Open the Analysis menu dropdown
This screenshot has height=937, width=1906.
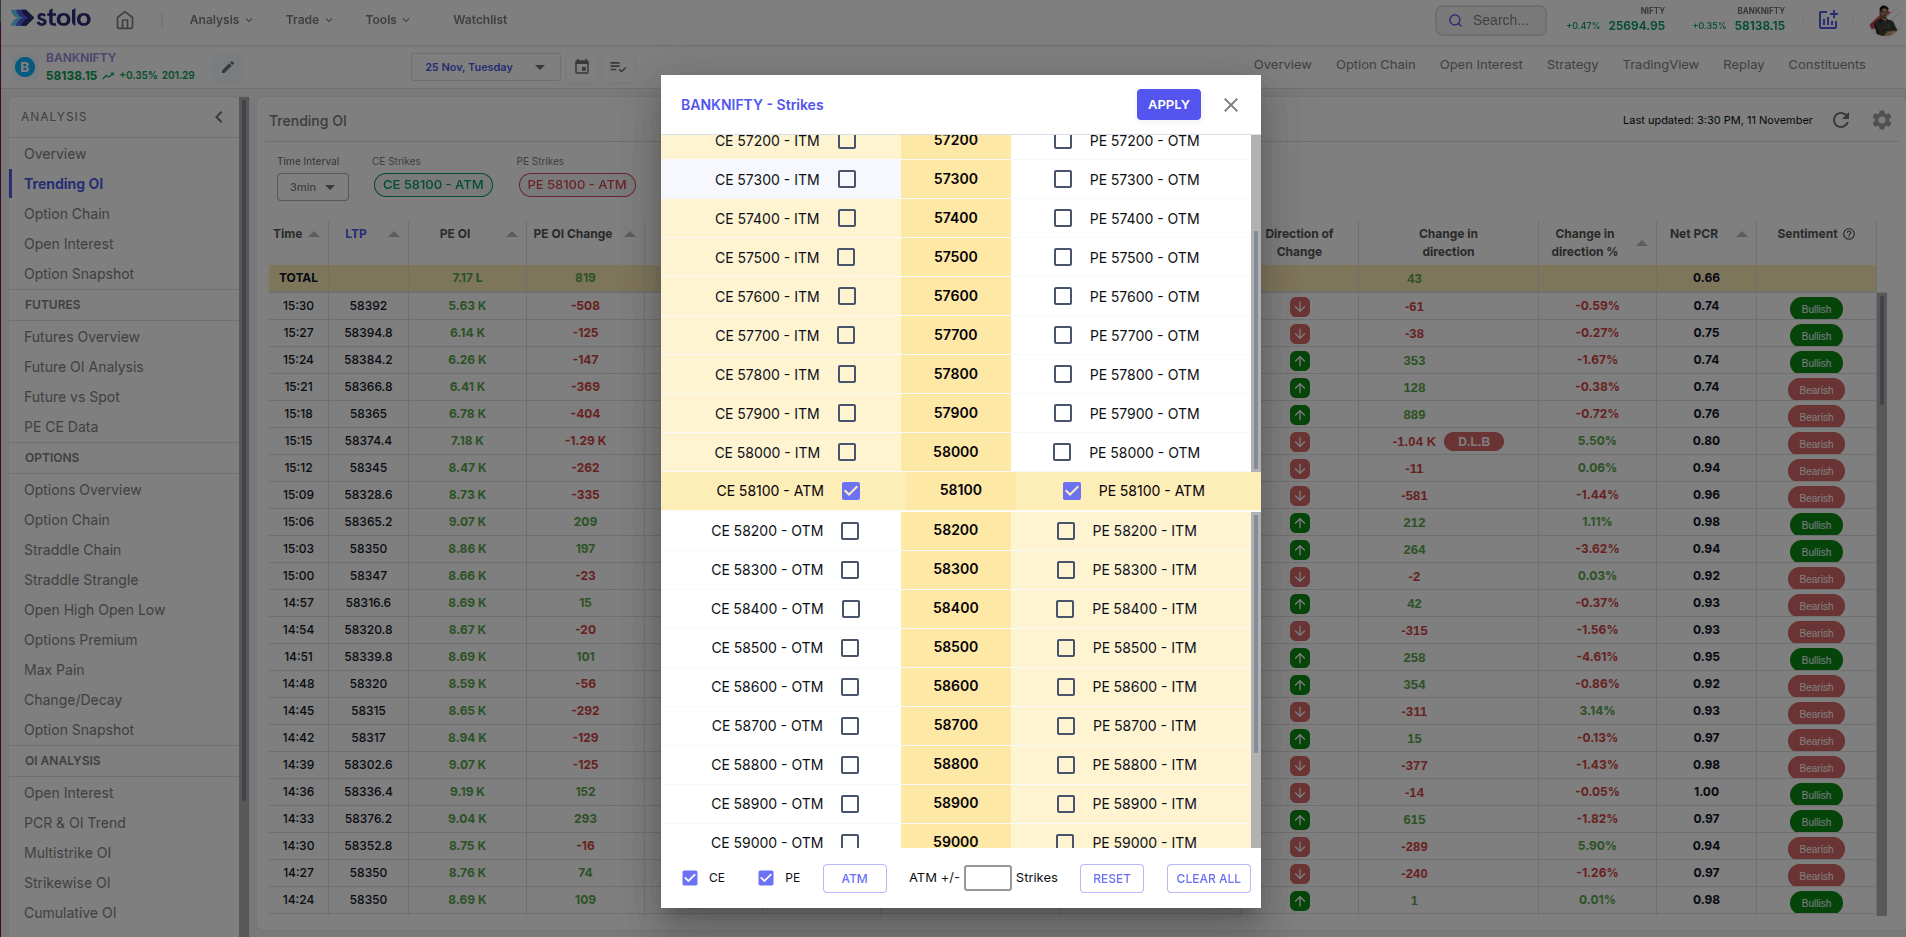[x=221, y=20]
